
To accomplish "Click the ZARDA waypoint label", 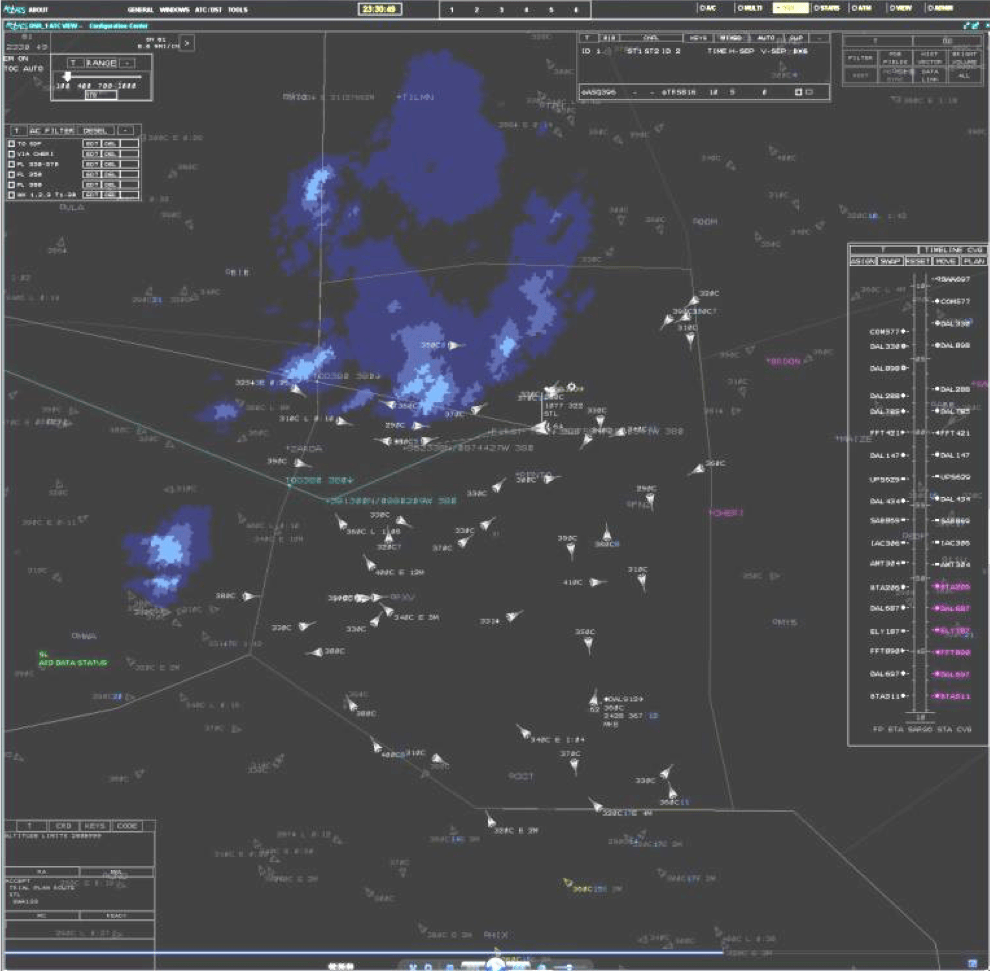I will [304, 449].
